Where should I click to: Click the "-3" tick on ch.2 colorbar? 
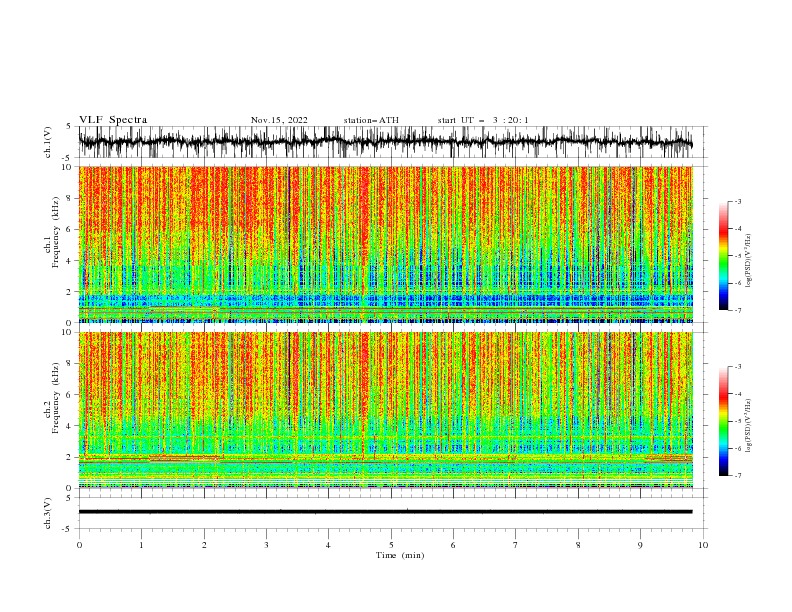click(738, 367)
